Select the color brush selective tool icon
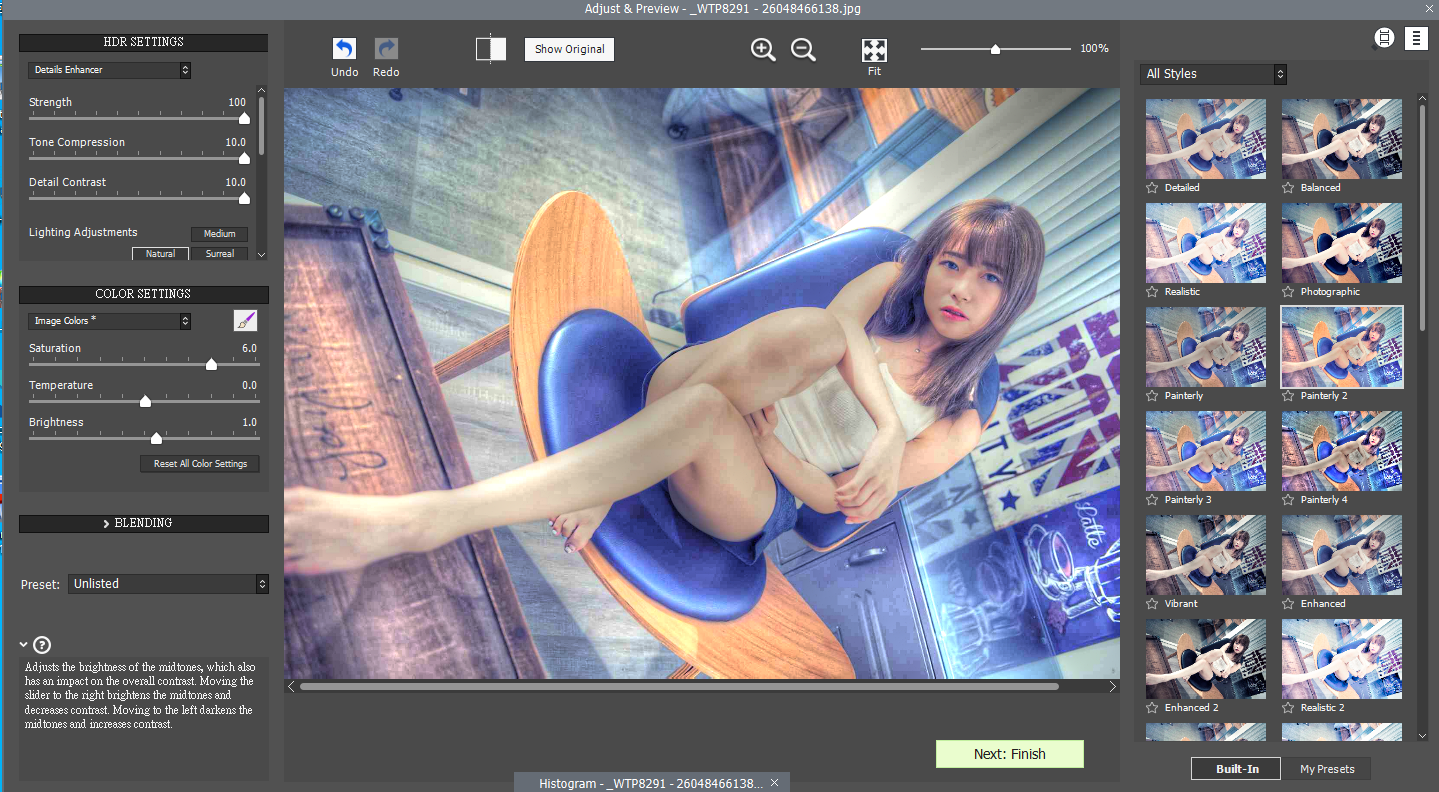1439x792 pixels. tap(245, 320)
